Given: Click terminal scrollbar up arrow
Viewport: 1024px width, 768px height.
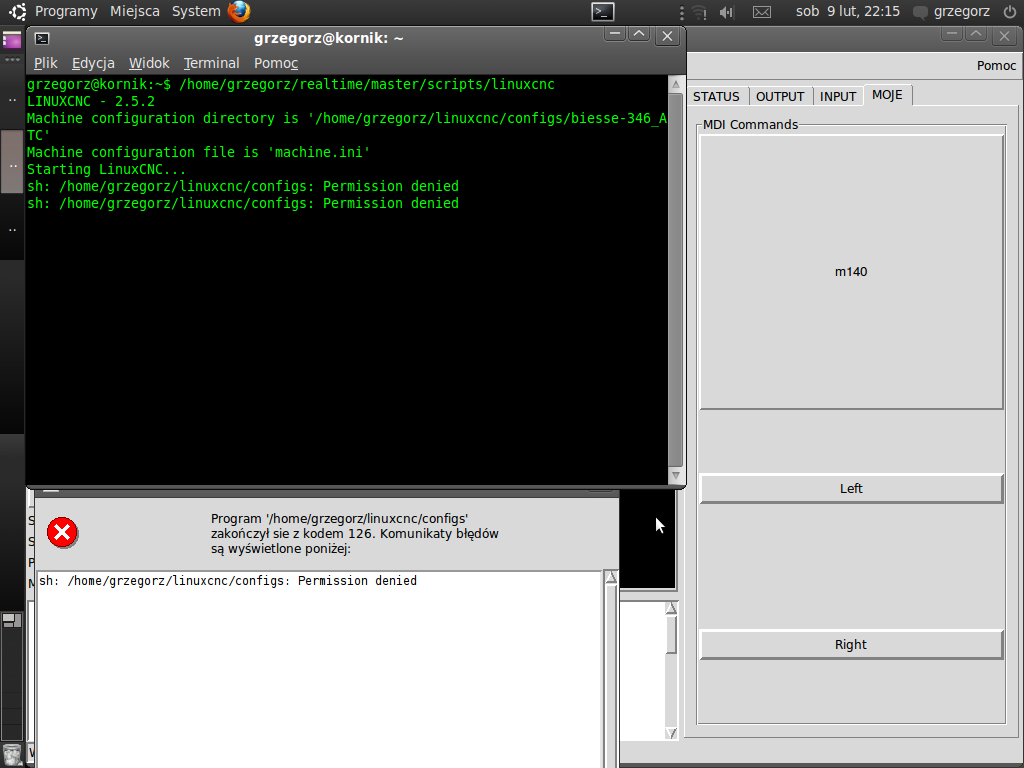Looking at the screenshot, I should (x=676, y=84).
